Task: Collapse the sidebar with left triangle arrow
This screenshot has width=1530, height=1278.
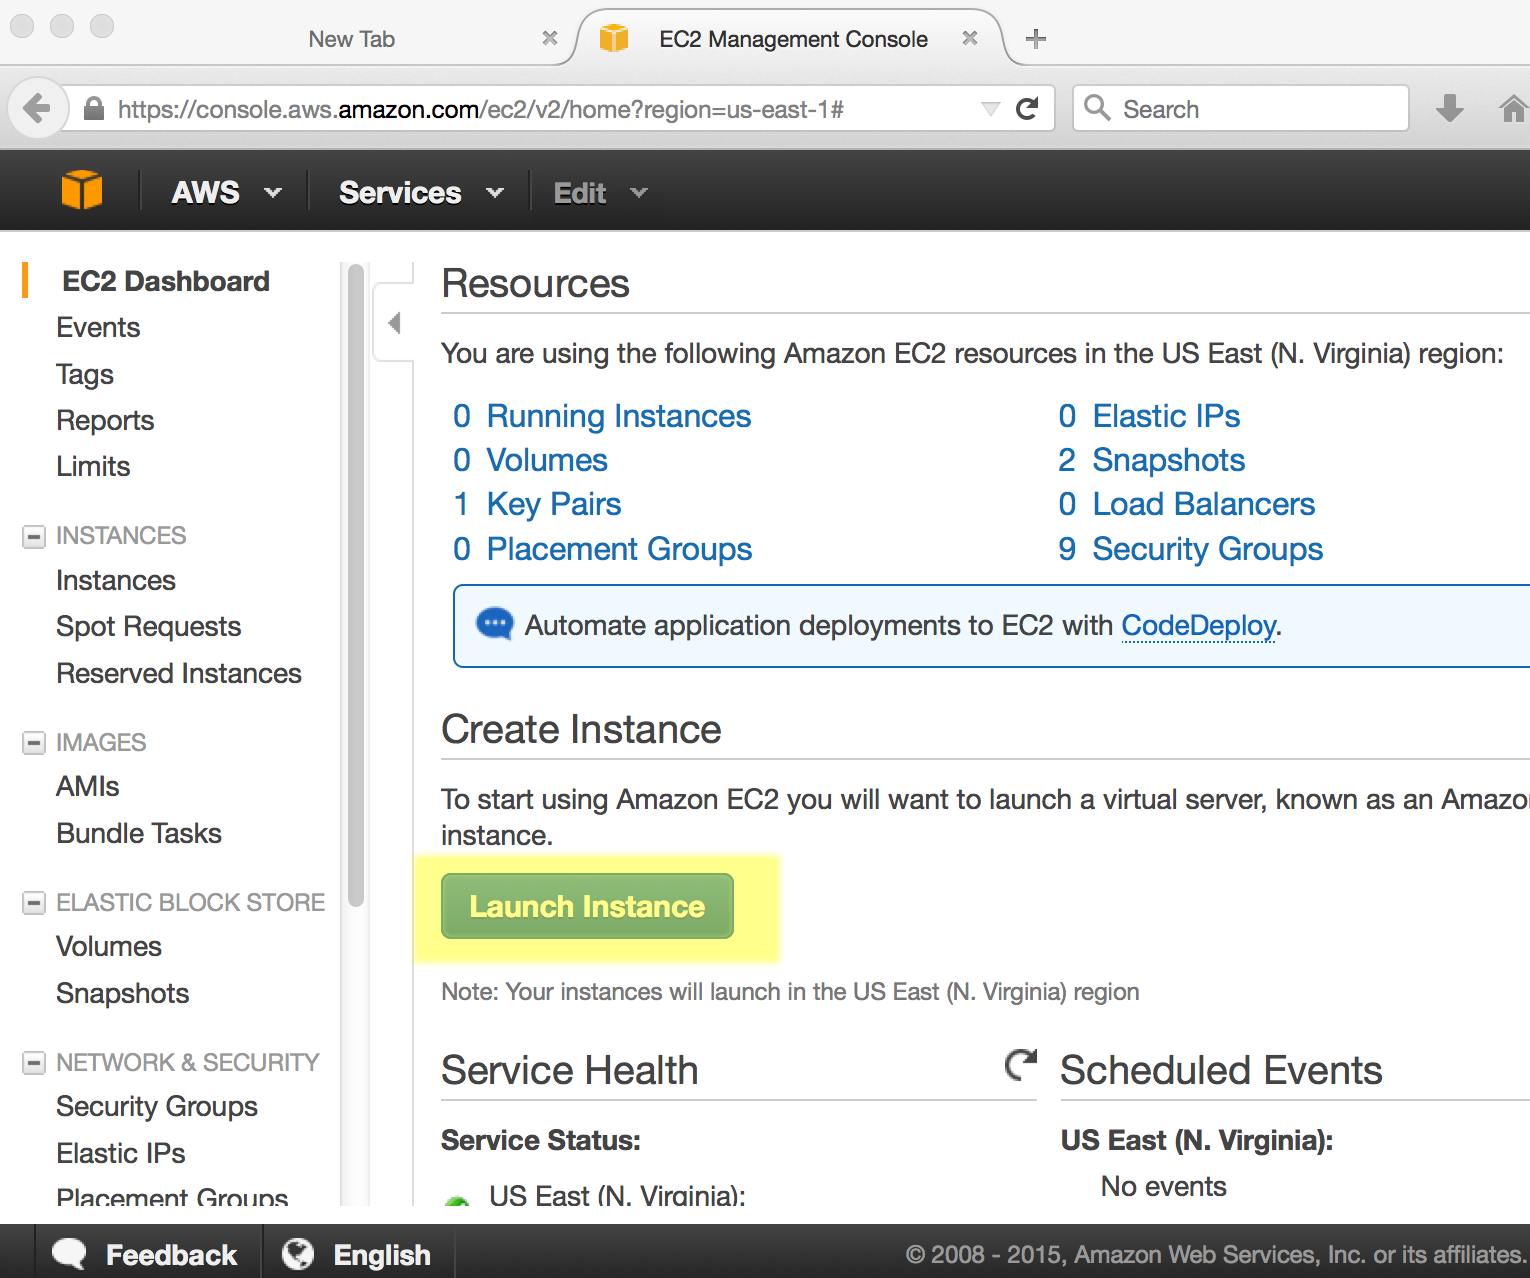Action: pos(394,323)
